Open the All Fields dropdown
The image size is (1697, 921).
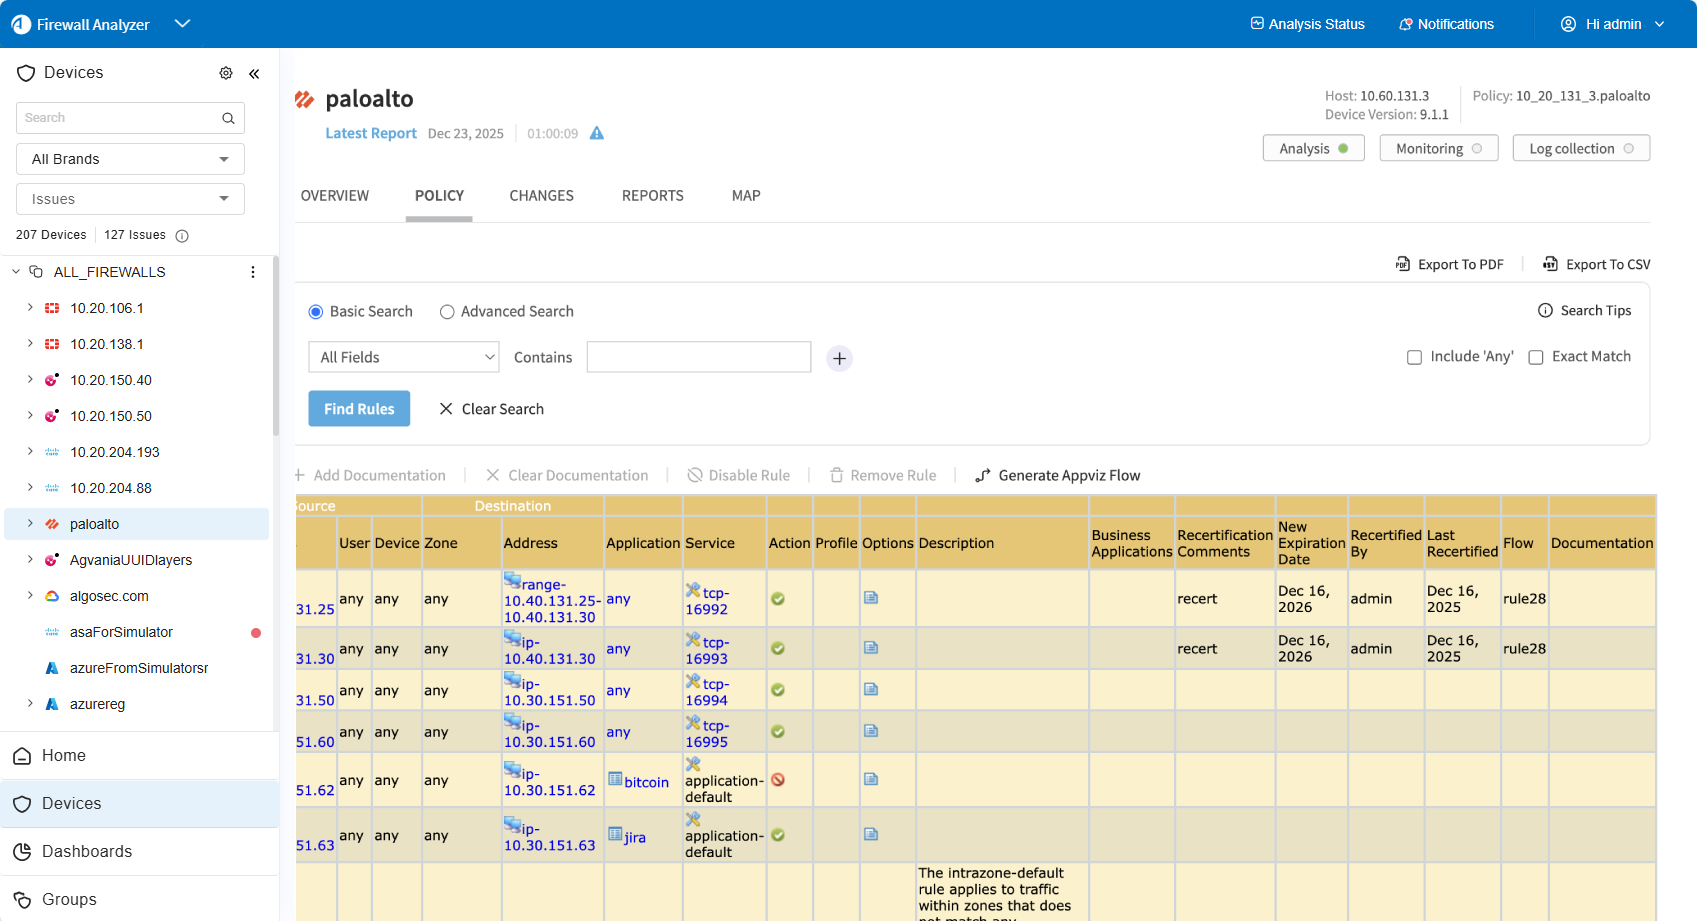[x=404, y=357]
